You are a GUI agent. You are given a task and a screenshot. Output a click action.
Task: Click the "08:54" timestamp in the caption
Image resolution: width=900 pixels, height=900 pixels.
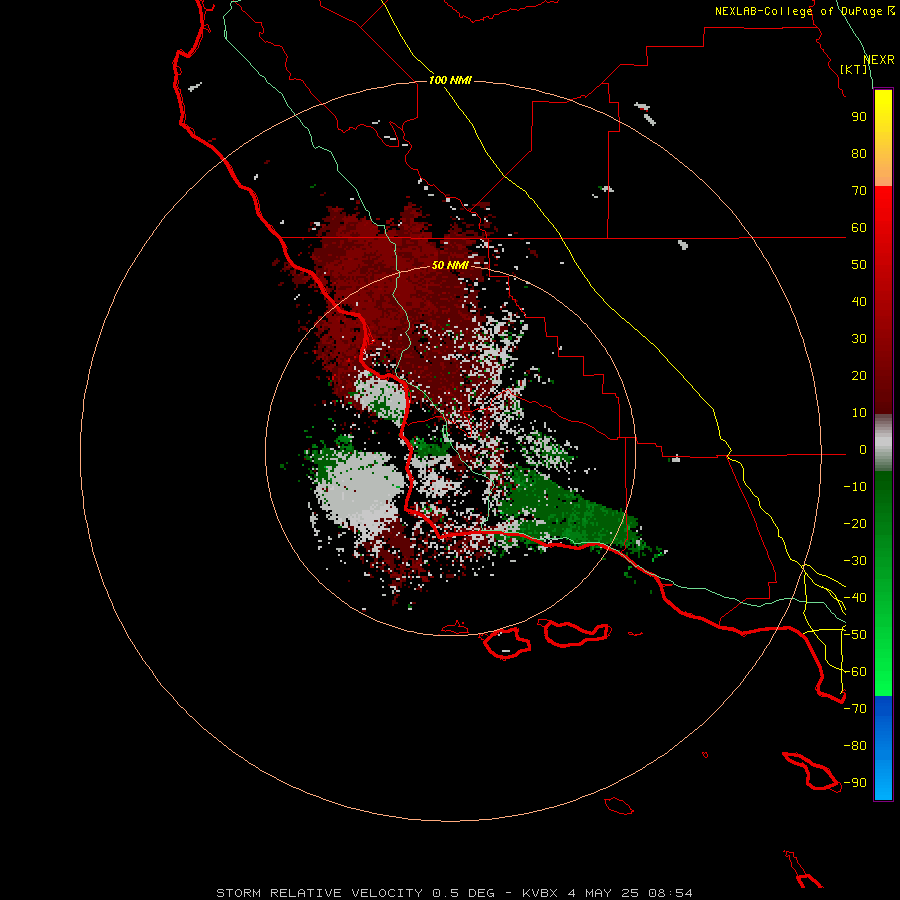[670, 893]
